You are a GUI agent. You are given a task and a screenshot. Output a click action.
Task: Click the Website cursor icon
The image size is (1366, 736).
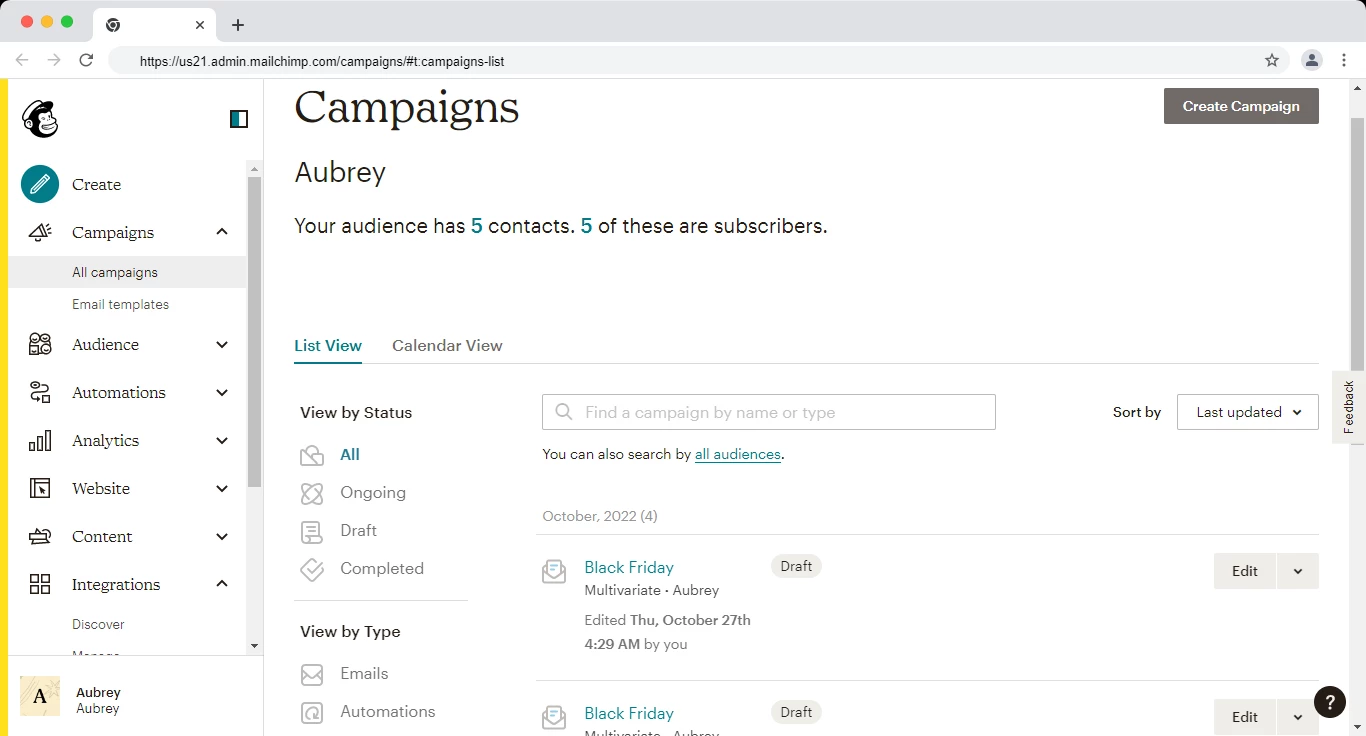pyautogui.click(x=40, y=488)
